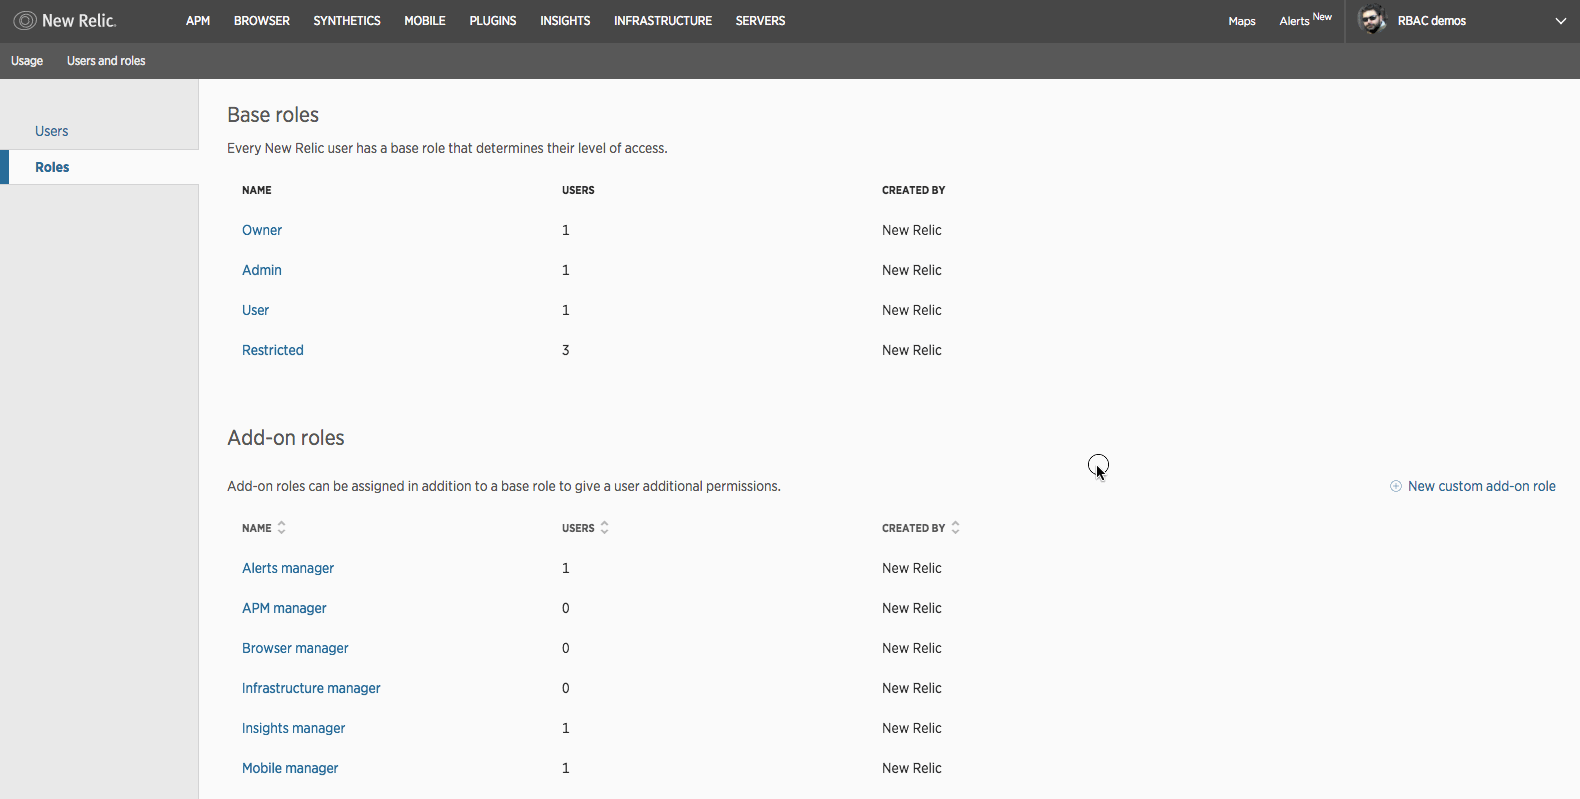Click user count in Alerts manager row
1580x799 pixels.
click(566, 568)
